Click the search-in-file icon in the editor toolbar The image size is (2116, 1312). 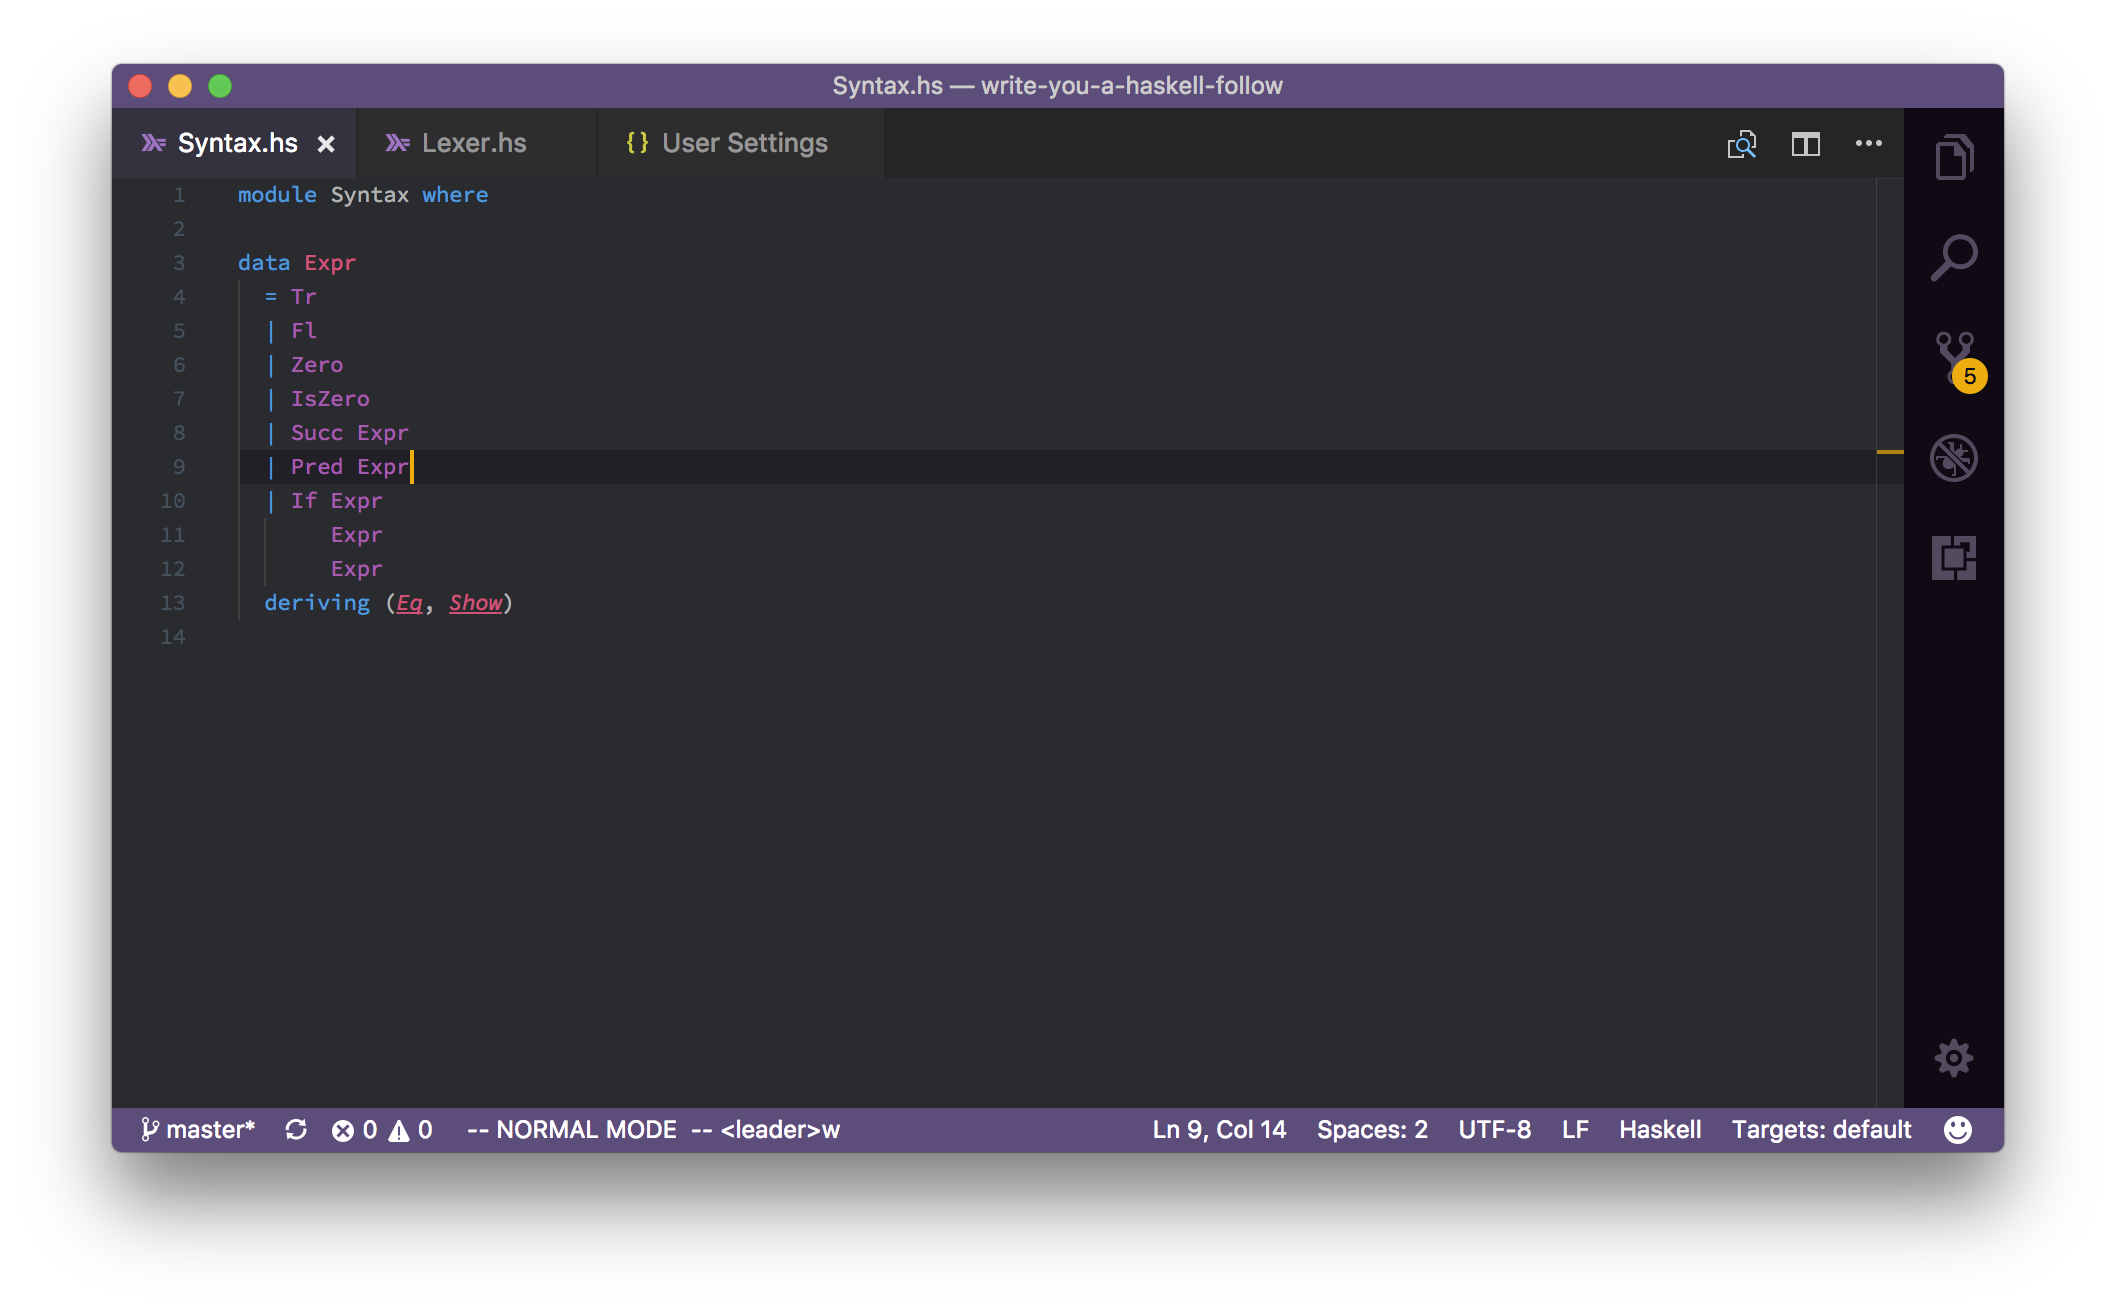(1742, 144)
